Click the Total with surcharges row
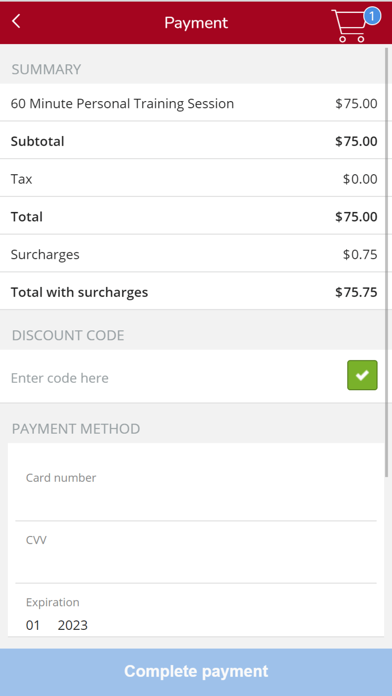 point(192,292)
